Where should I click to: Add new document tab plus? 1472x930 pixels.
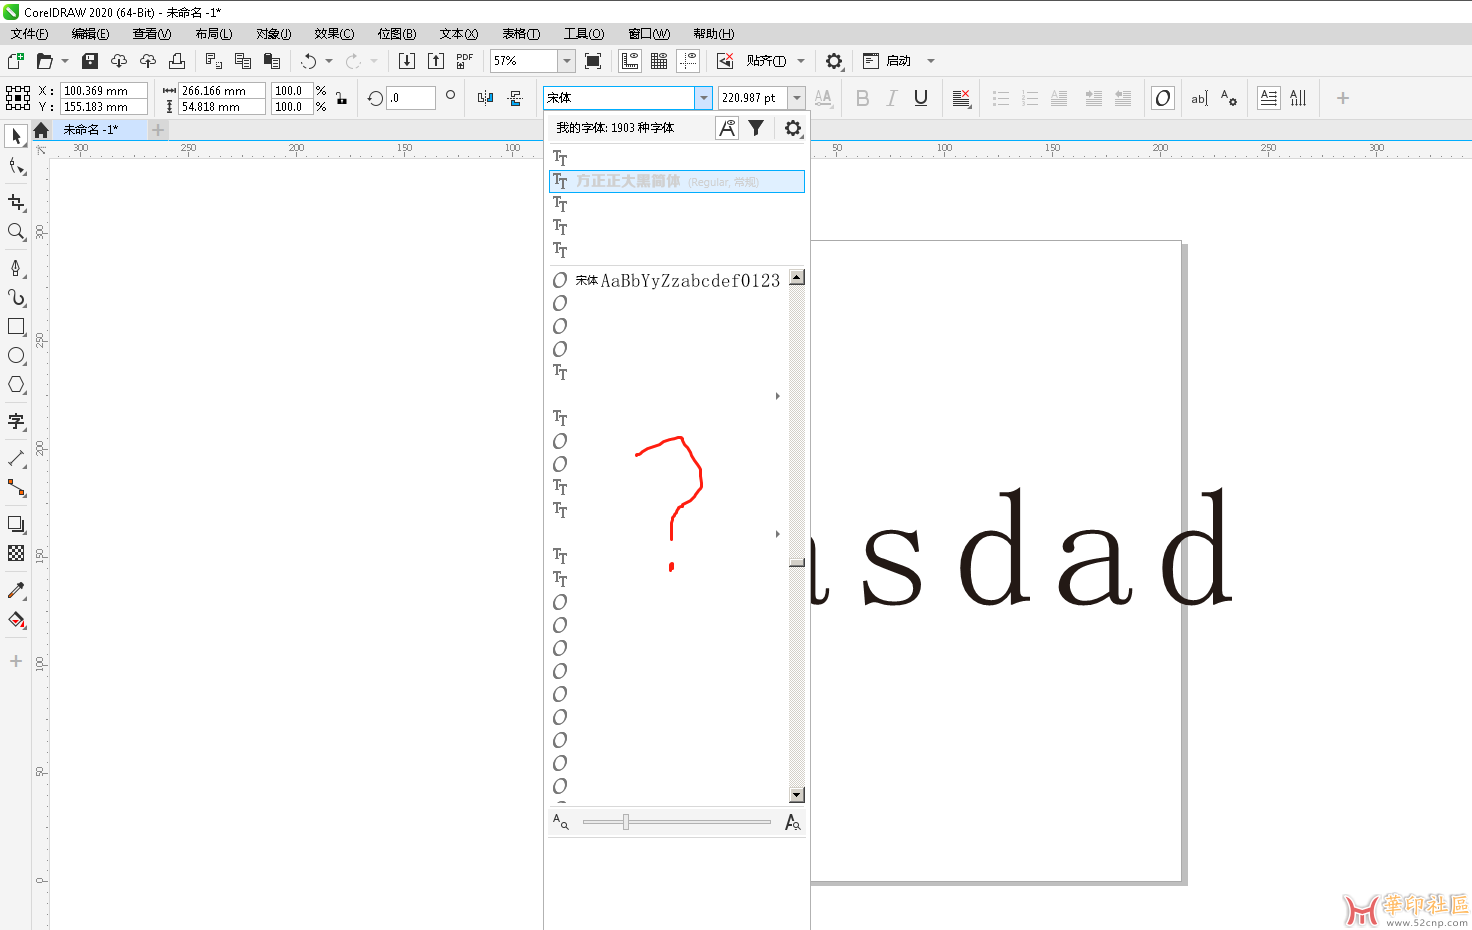pos(158,130)
